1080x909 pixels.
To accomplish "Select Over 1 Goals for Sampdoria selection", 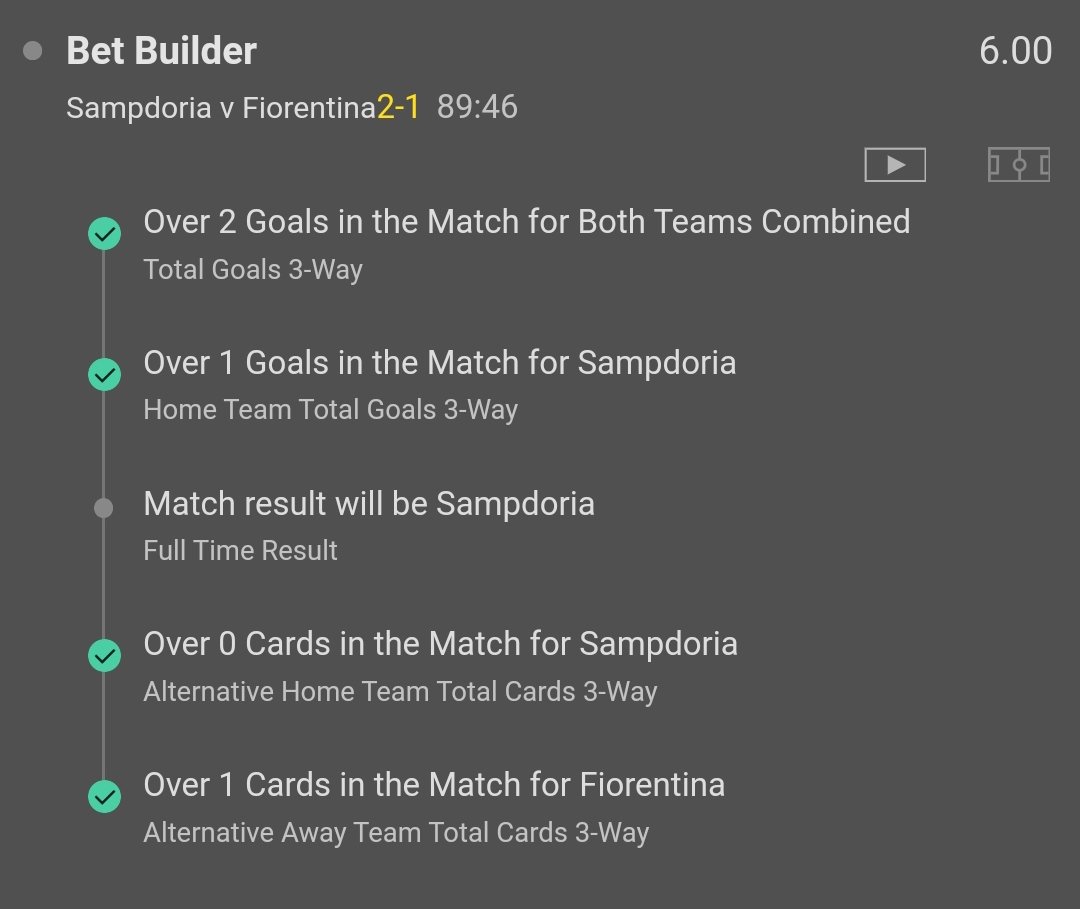I will (x=439, y=362).
